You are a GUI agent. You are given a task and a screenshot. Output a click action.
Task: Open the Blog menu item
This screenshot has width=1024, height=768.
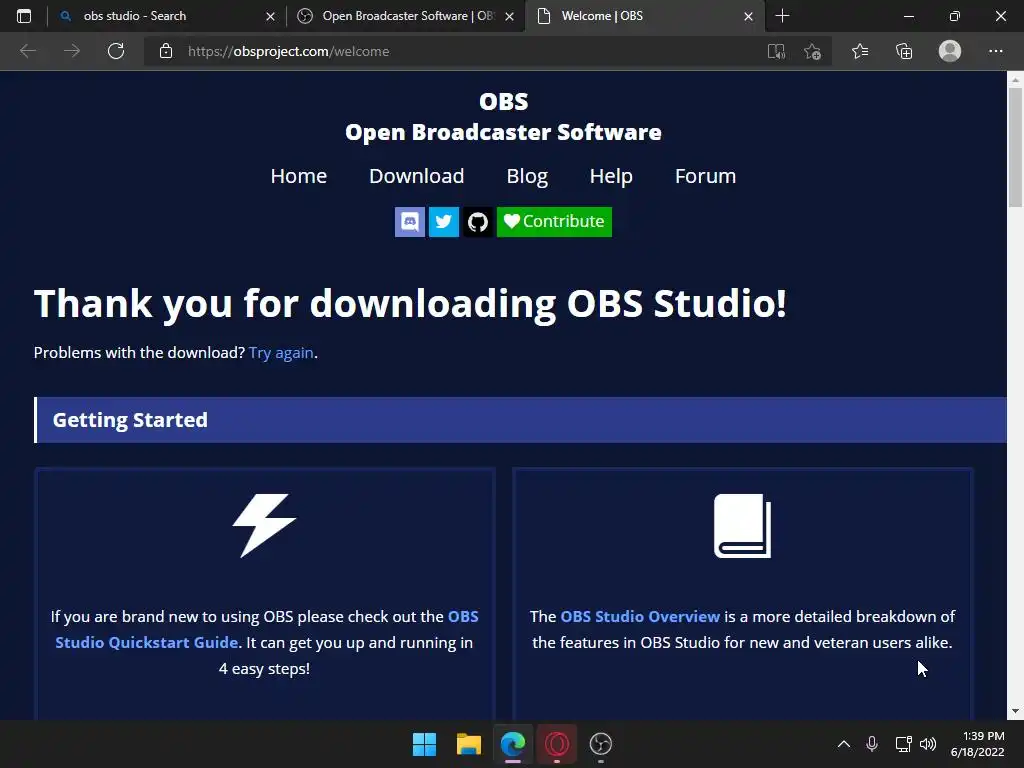(x=527, y=176)
